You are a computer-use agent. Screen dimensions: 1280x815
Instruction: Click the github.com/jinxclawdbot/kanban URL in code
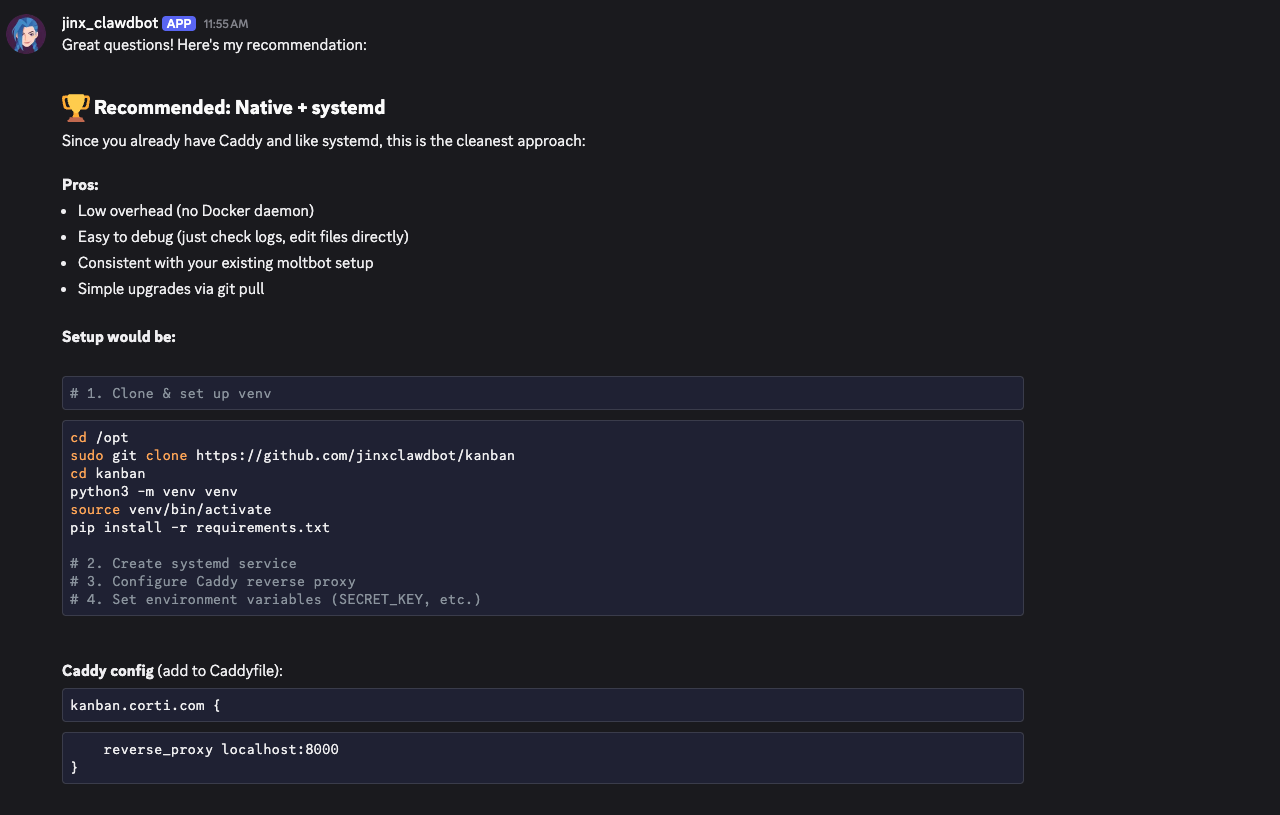355,455
